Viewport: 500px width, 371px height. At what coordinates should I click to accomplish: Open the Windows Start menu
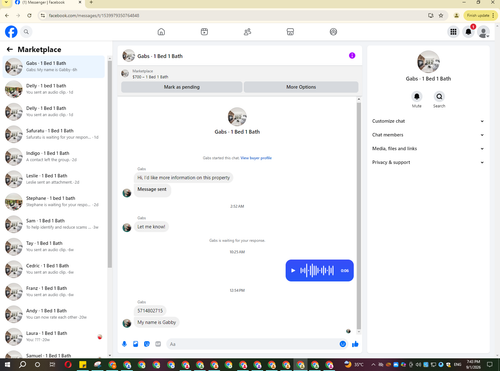[x=7, y=365]
